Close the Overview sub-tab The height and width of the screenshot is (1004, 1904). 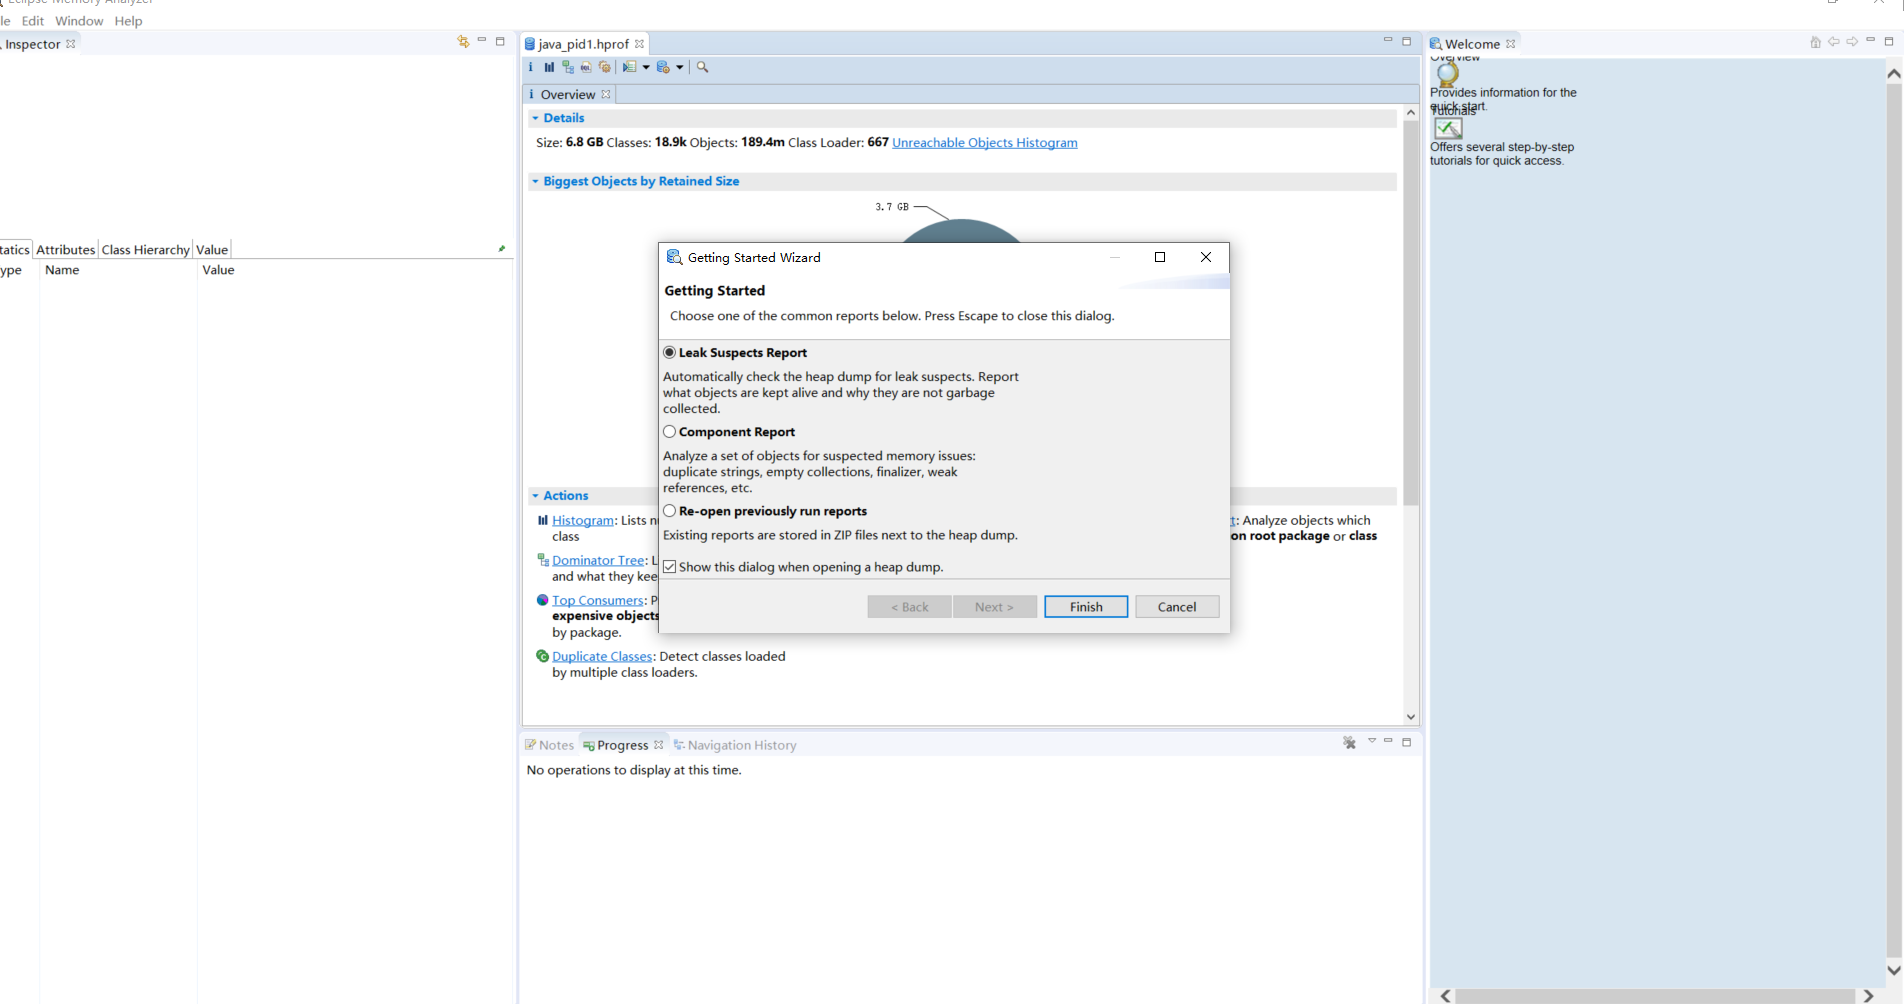coord(606,94)
